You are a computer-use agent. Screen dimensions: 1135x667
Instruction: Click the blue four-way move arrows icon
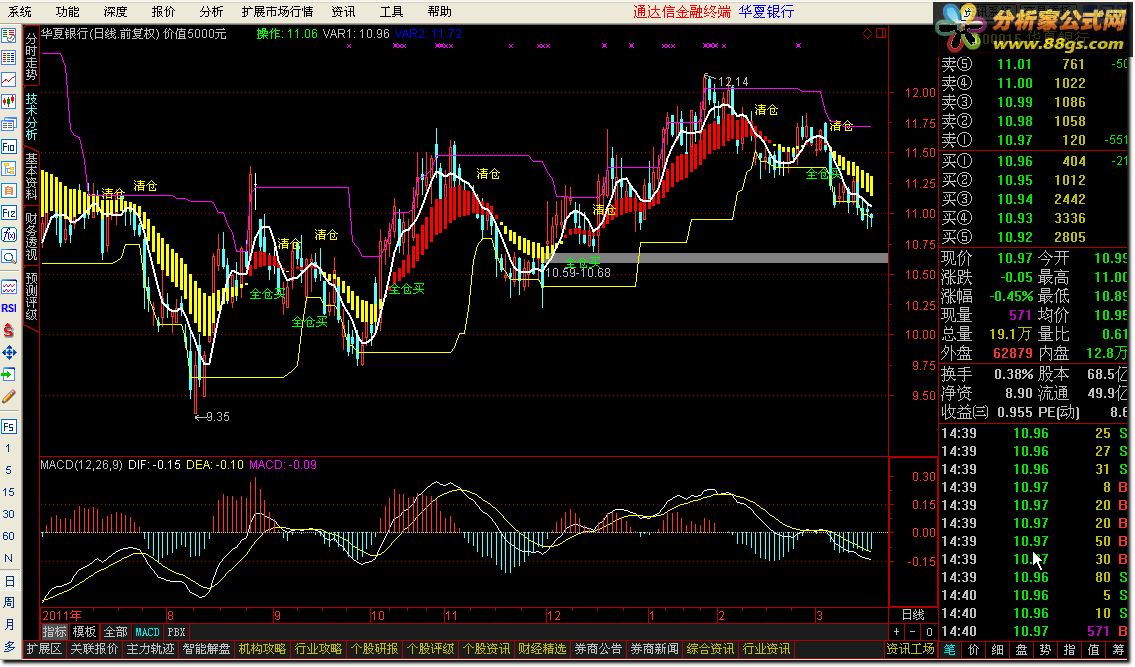(x=9, y=353)
